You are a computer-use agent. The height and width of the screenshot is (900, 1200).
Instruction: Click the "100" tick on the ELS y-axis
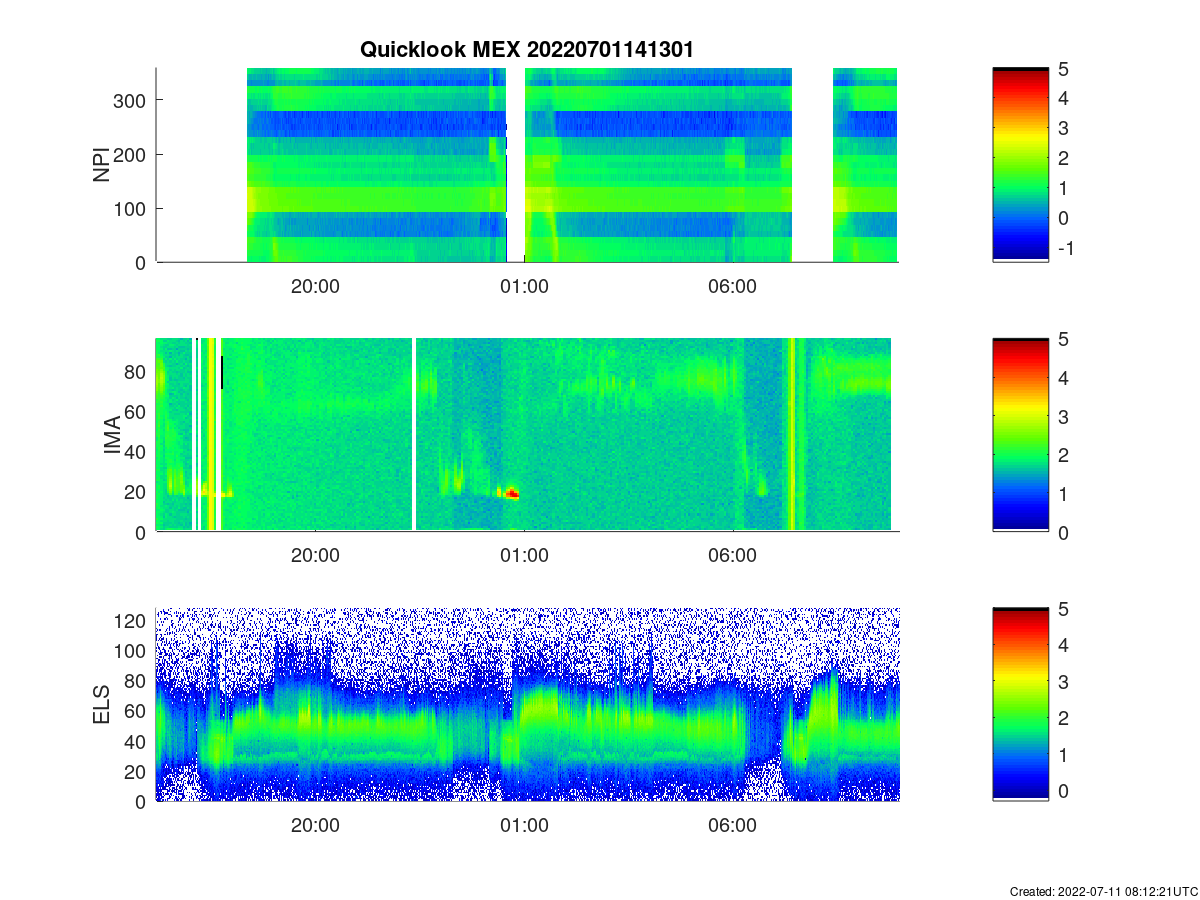pyautogui.click(x=132, y=651)
